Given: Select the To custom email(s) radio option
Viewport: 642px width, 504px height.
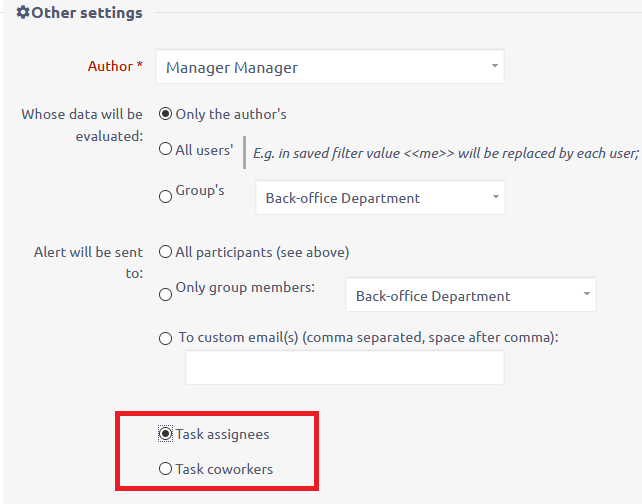Looking at the screenshot, I should click(166, 338).
